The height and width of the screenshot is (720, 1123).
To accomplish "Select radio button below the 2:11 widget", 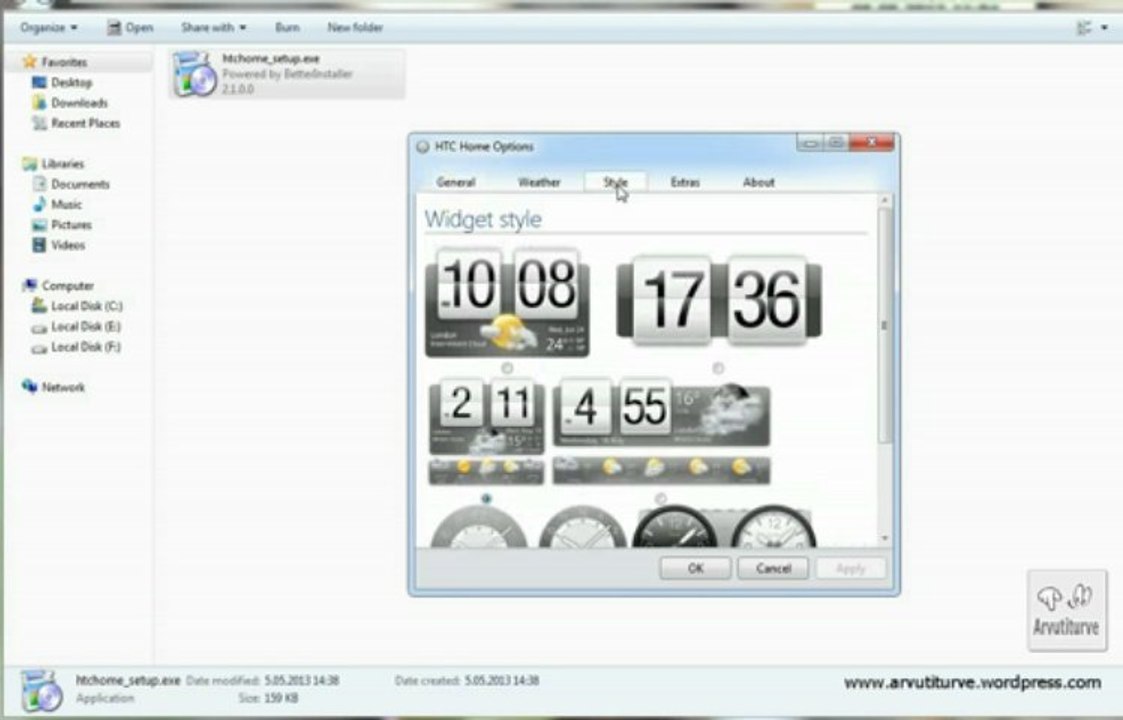I will [x=487, y=498].
